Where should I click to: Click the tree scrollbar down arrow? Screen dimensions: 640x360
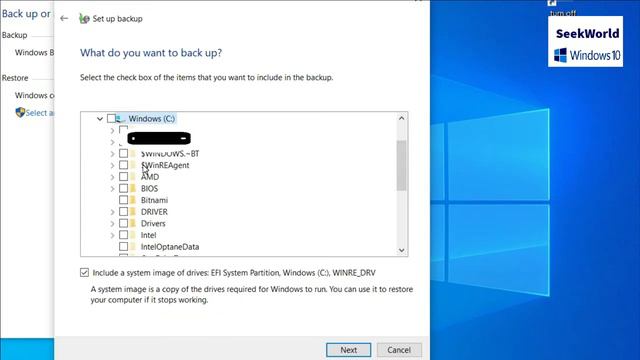tap(401, 250)
